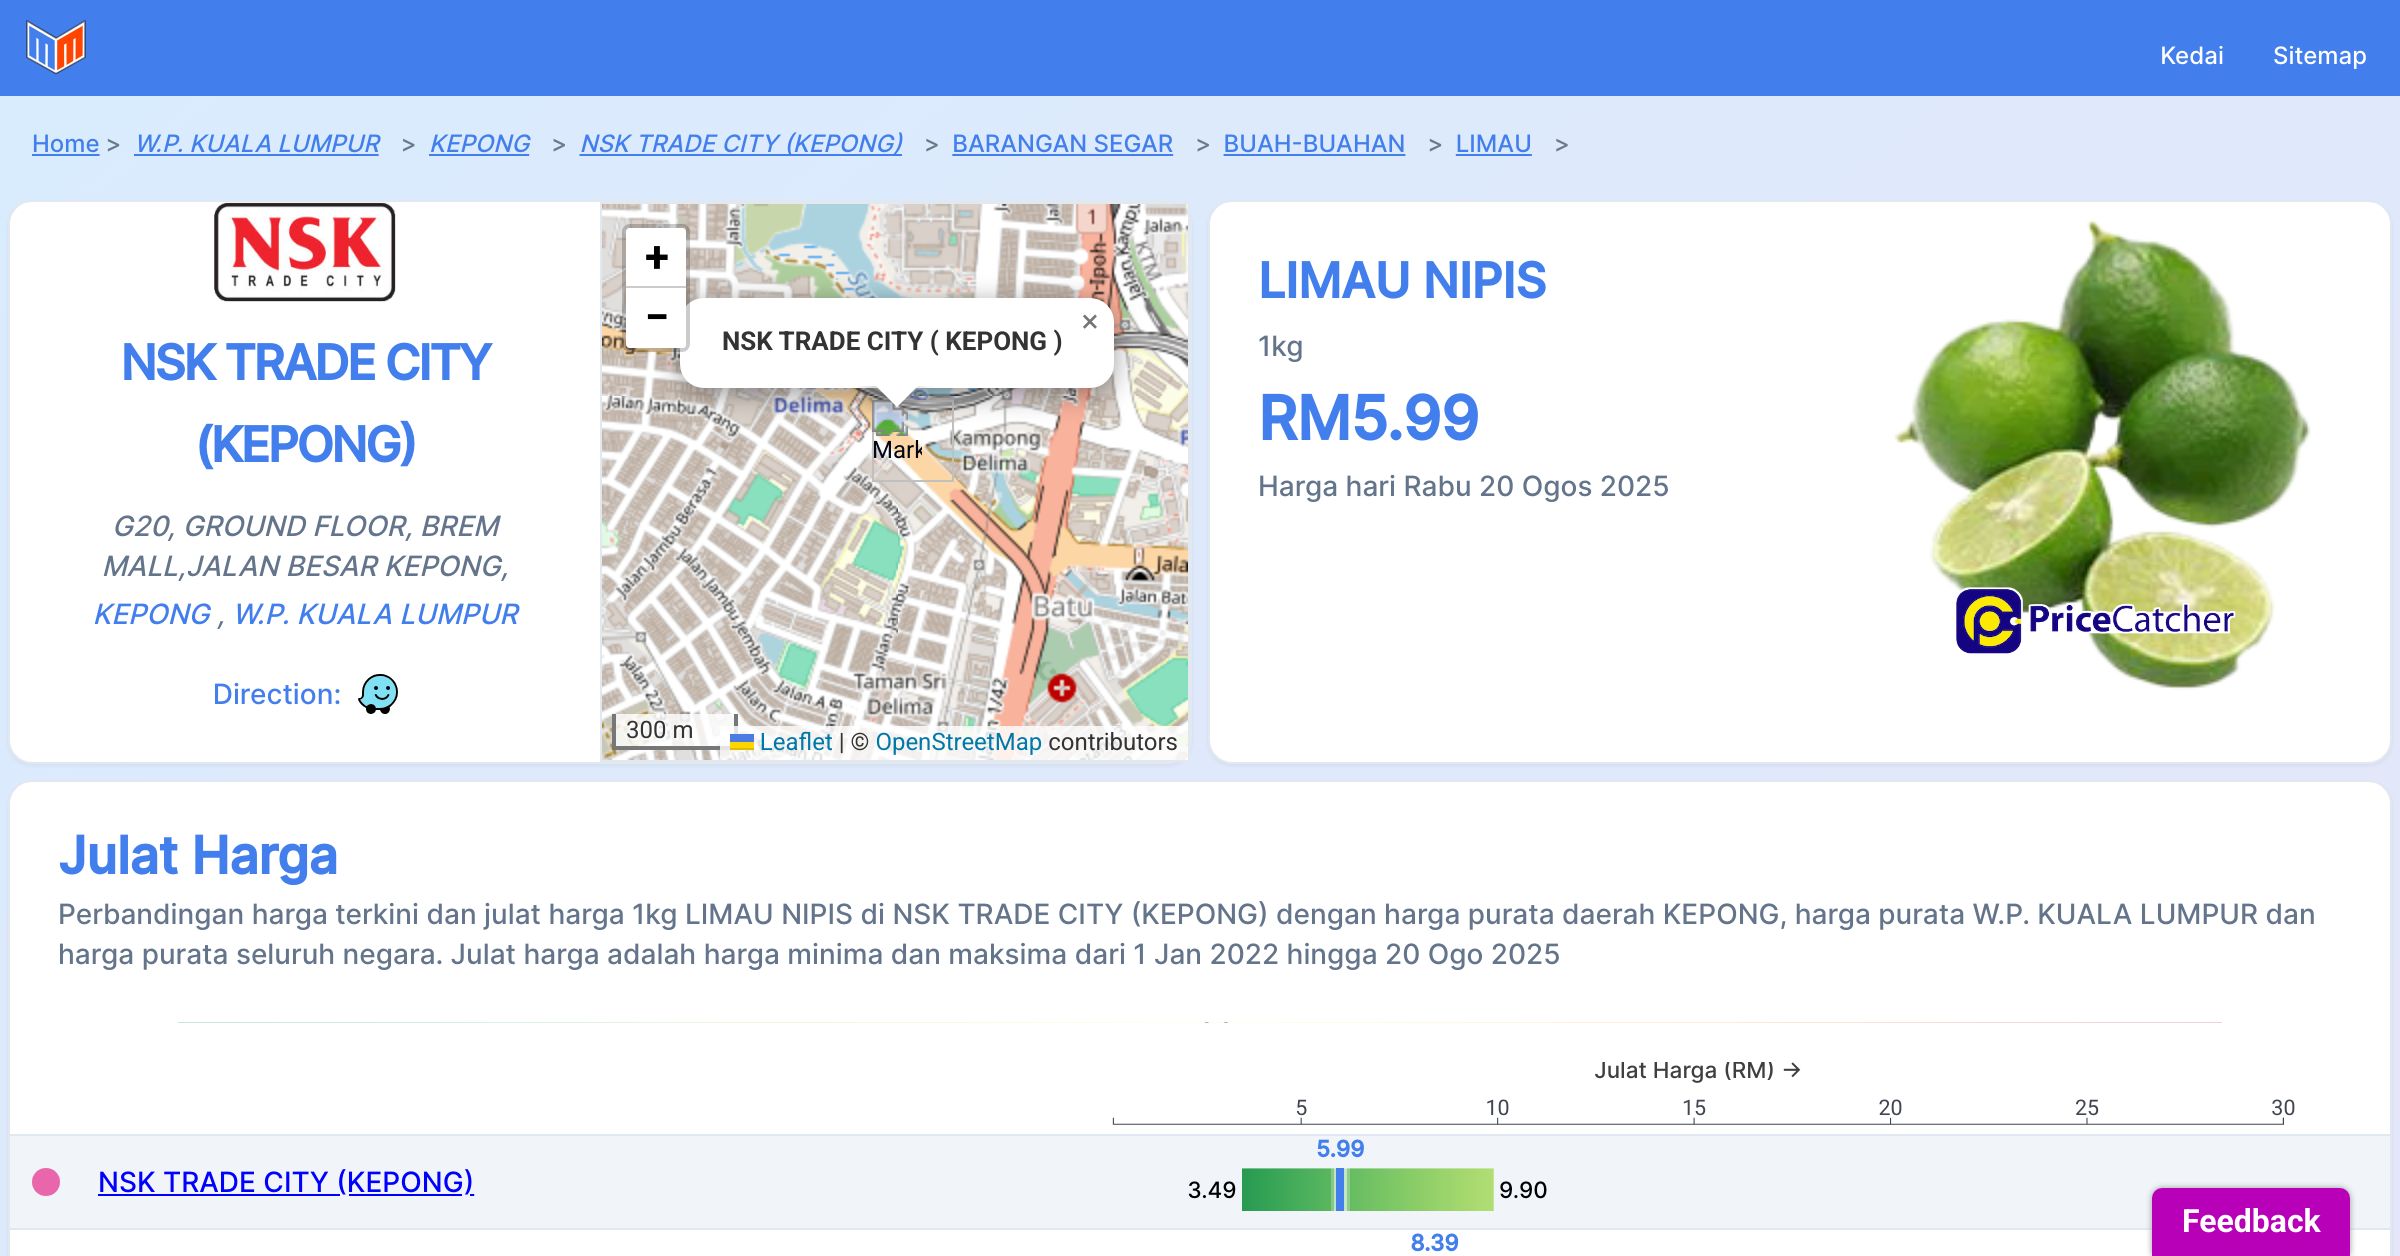Open the Sitemap menu item

click(2319, 55)
